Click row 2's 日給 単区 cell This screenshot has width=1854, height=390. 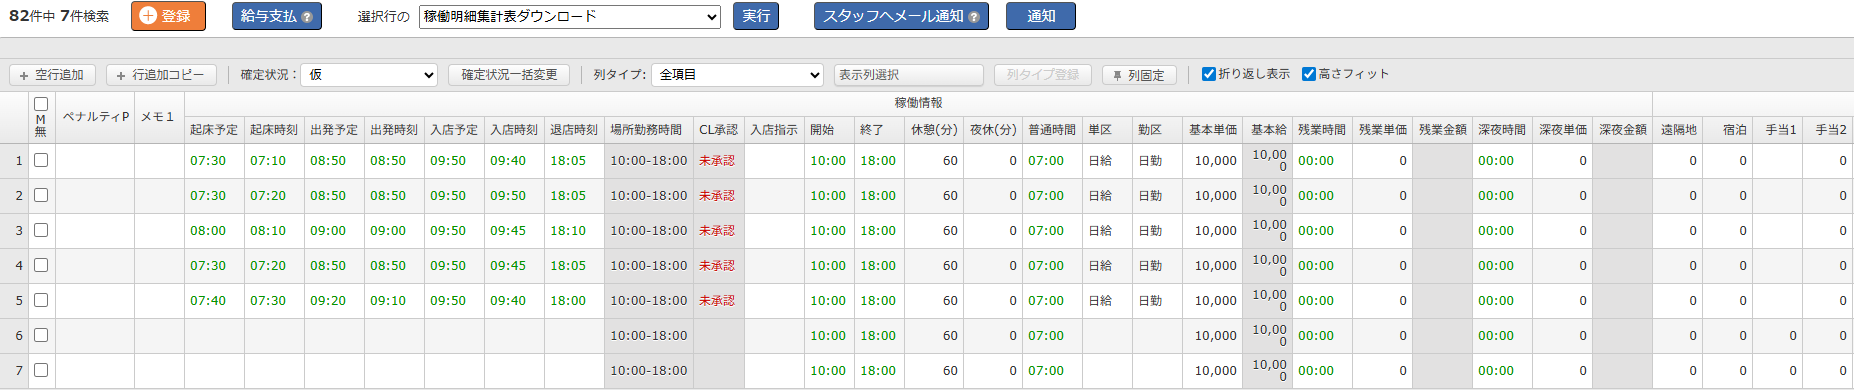1107,195
